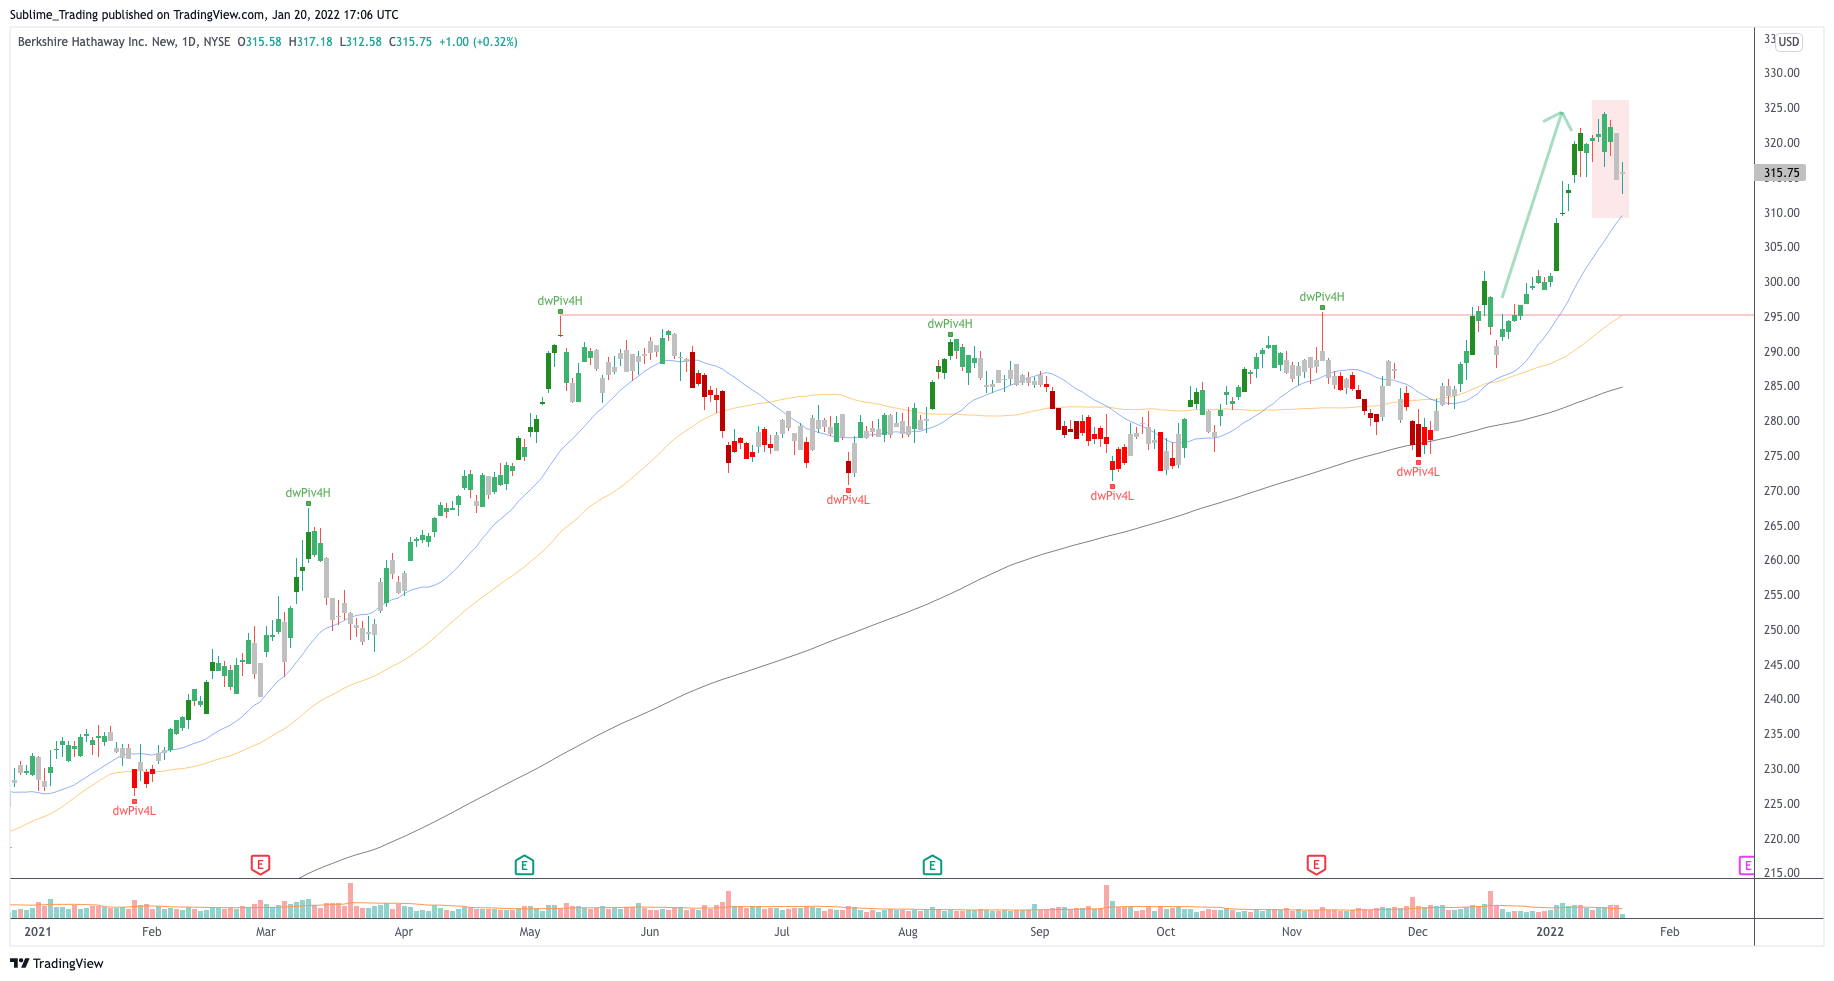The width and height of the screenshot is (1834, 981).
Task: Click the 310.00 price axis label
Action: (1781, 213)
